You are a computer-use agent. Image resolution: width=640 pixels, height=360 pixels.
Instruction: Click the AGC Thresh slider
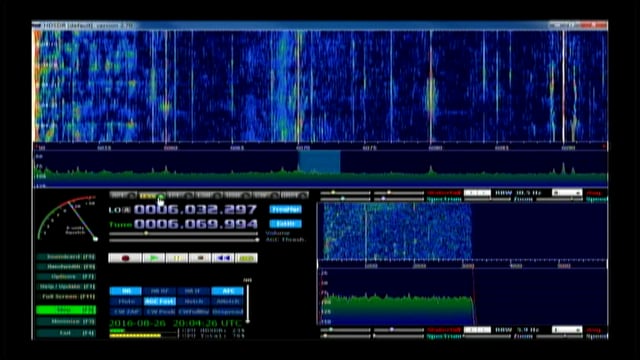[184, 240]
